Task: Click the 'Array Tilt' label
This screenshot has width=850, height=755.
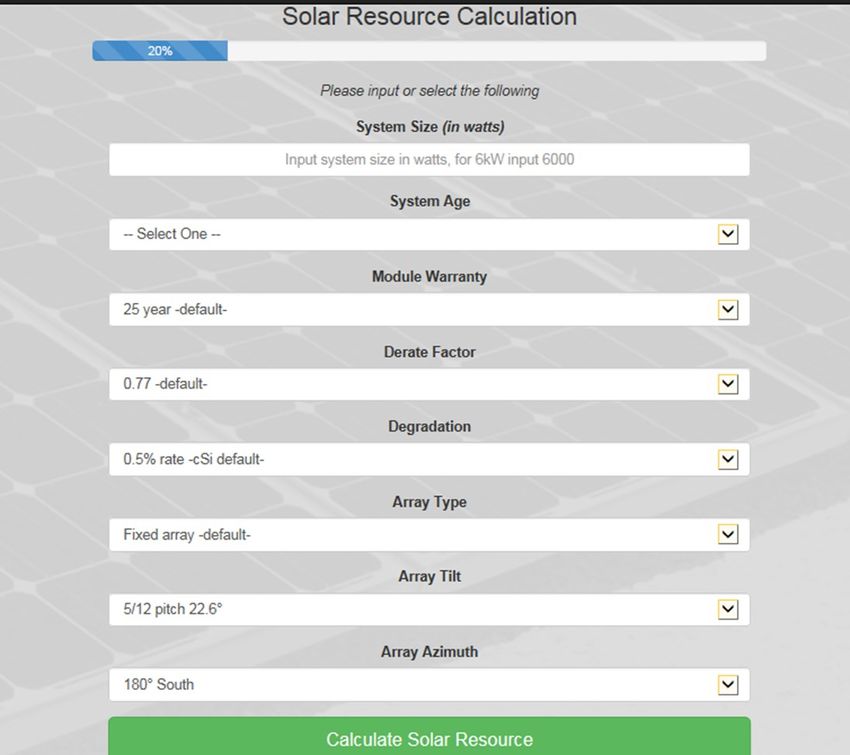Action: click(x=429, y=576)
